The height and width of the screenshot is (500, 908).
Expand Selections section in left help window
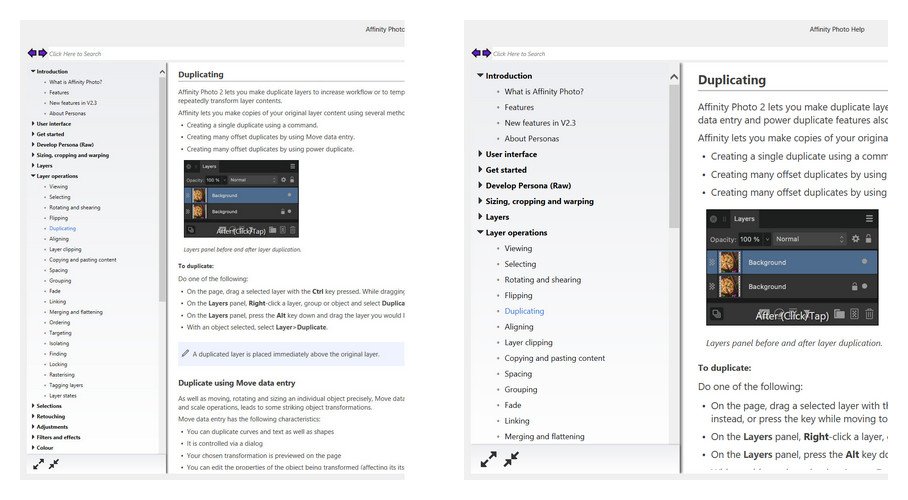click(x=33, y=406)
